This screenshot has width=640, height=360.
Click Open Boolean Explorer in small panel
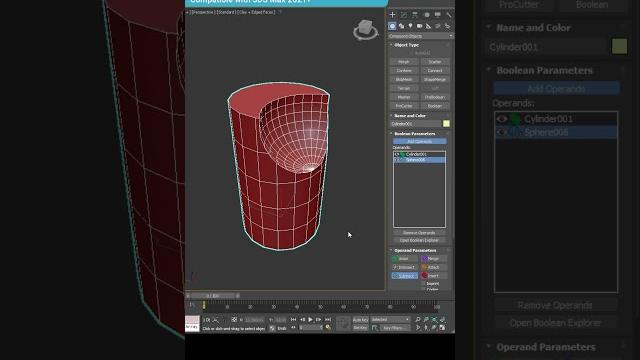point(420,240)
